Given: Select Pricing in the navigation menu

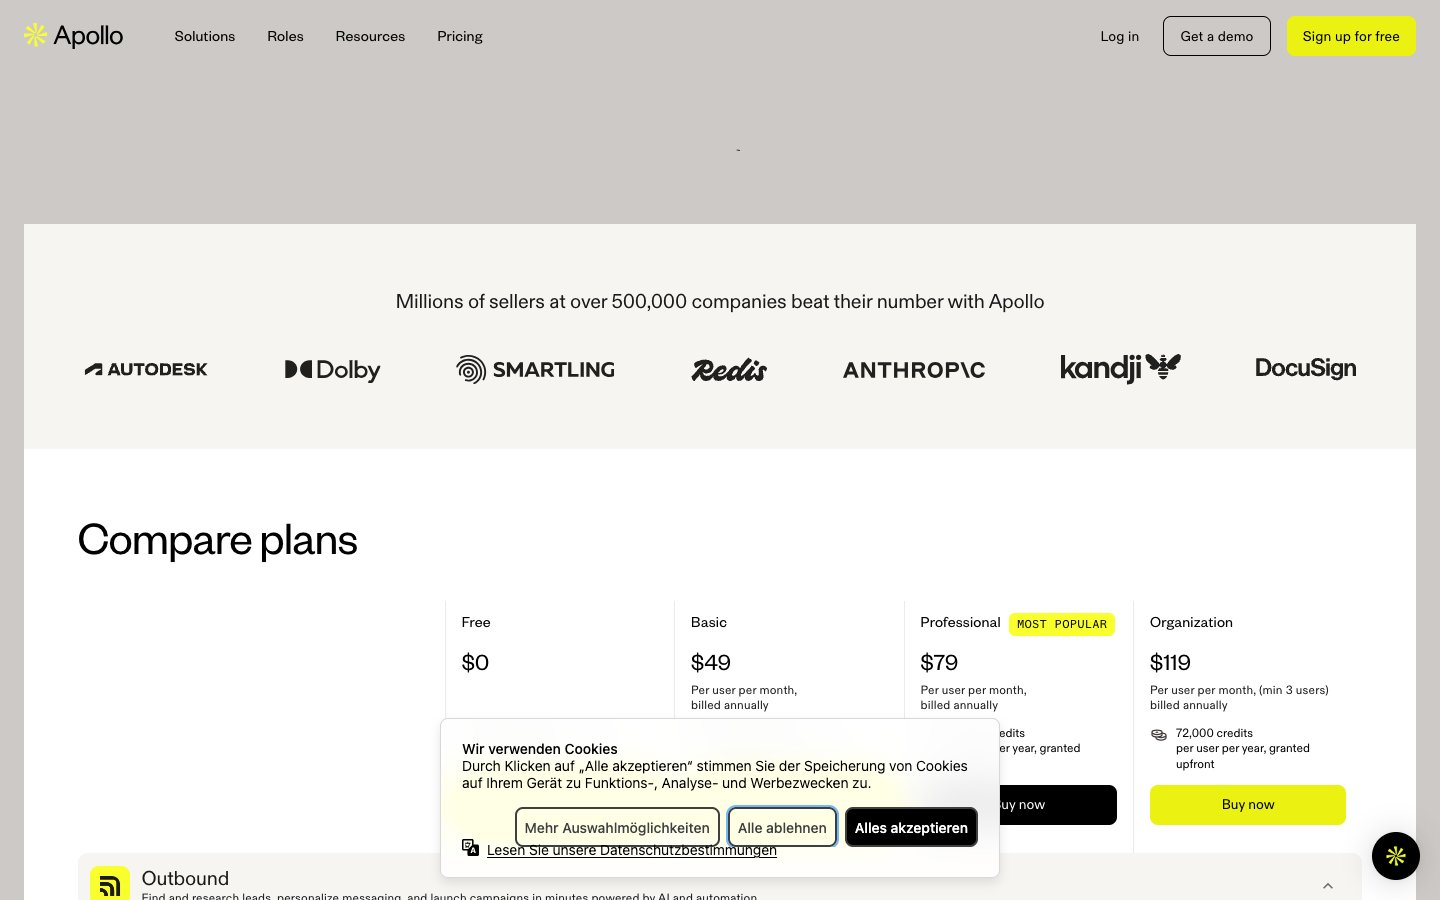Looking at the screenshot, I should click(x=459, y=36).
